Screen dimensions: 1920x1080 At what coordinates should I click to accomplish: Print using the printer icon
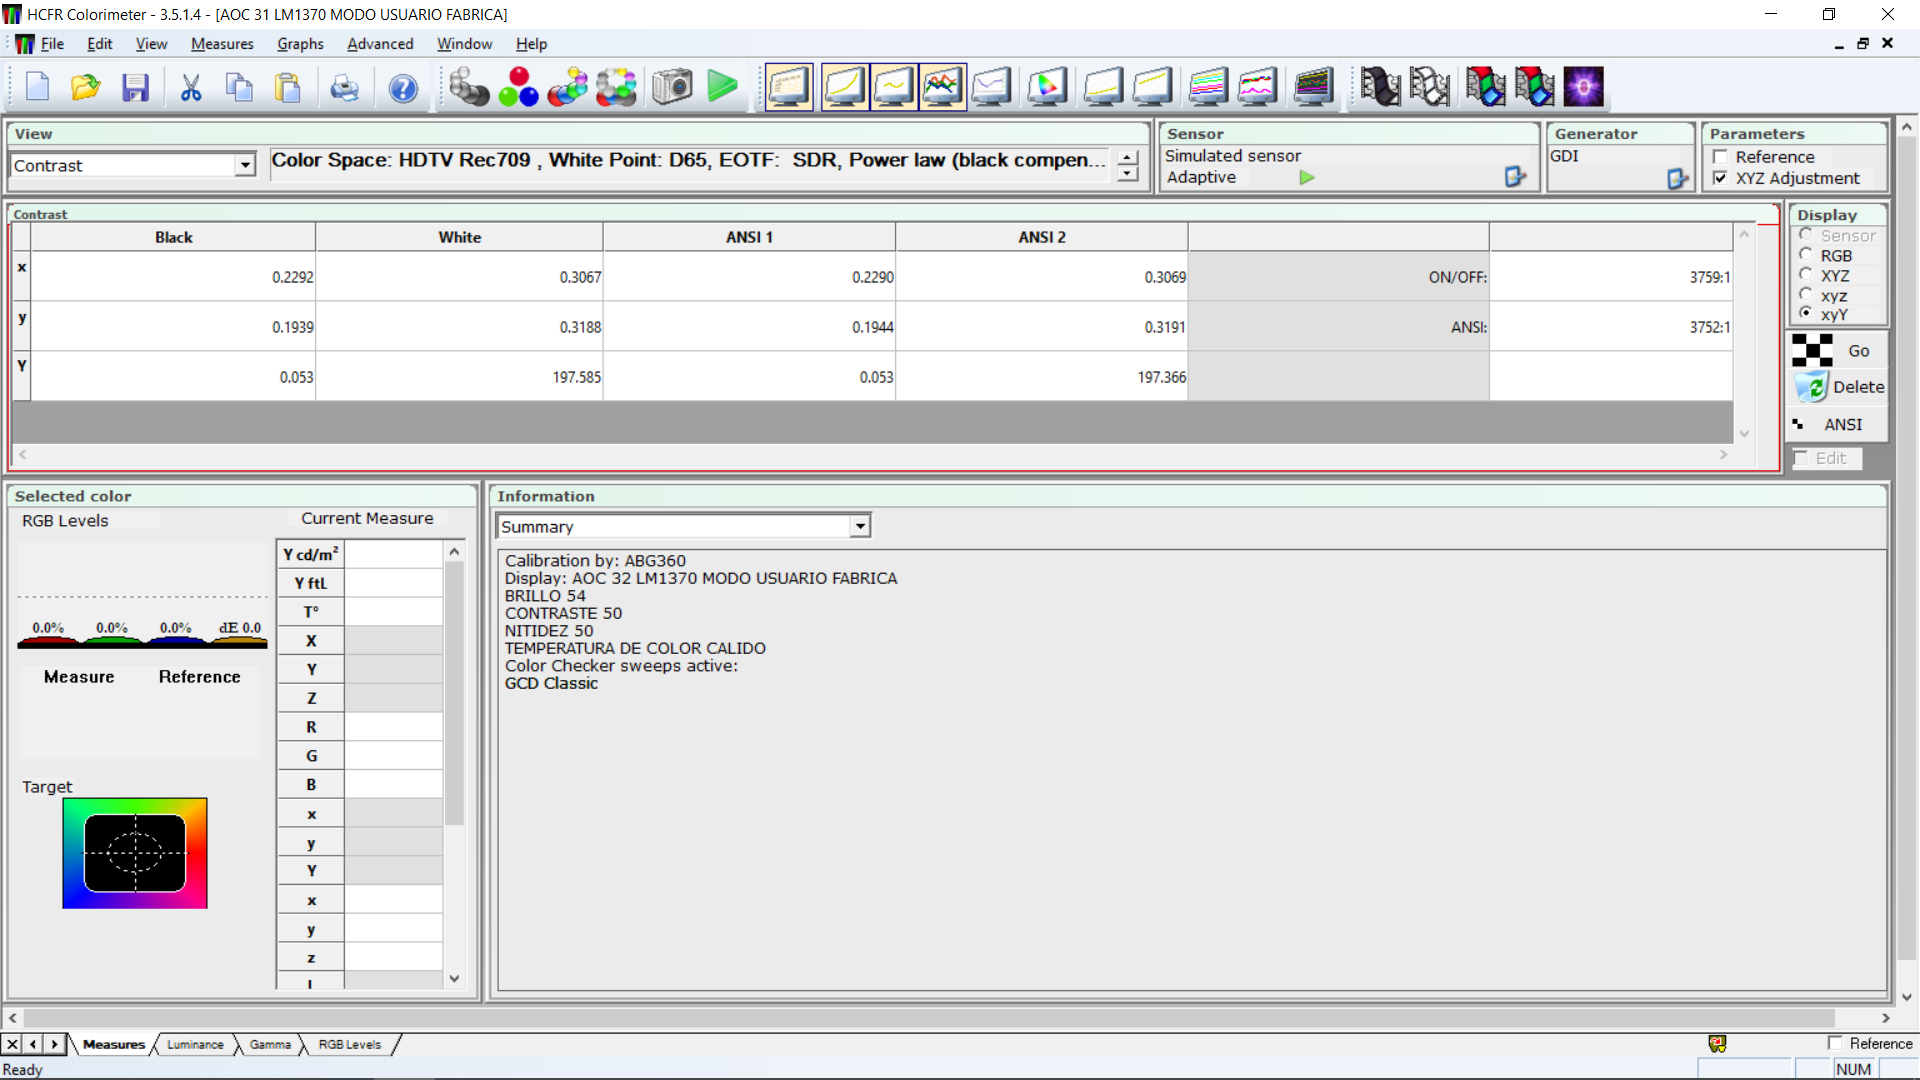pyautogui.click(x=344, y=87)
